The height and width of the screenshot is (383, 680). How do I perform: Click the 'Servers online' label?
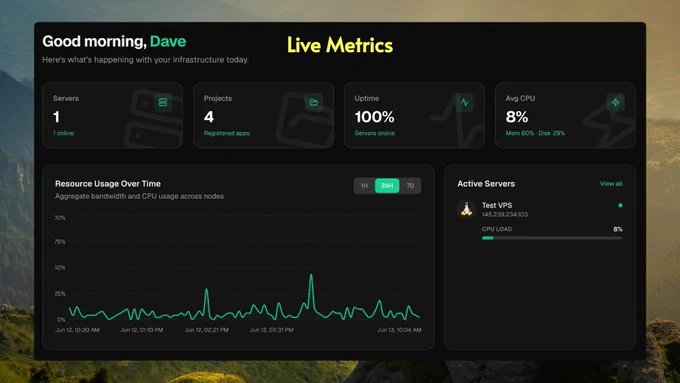375,133
